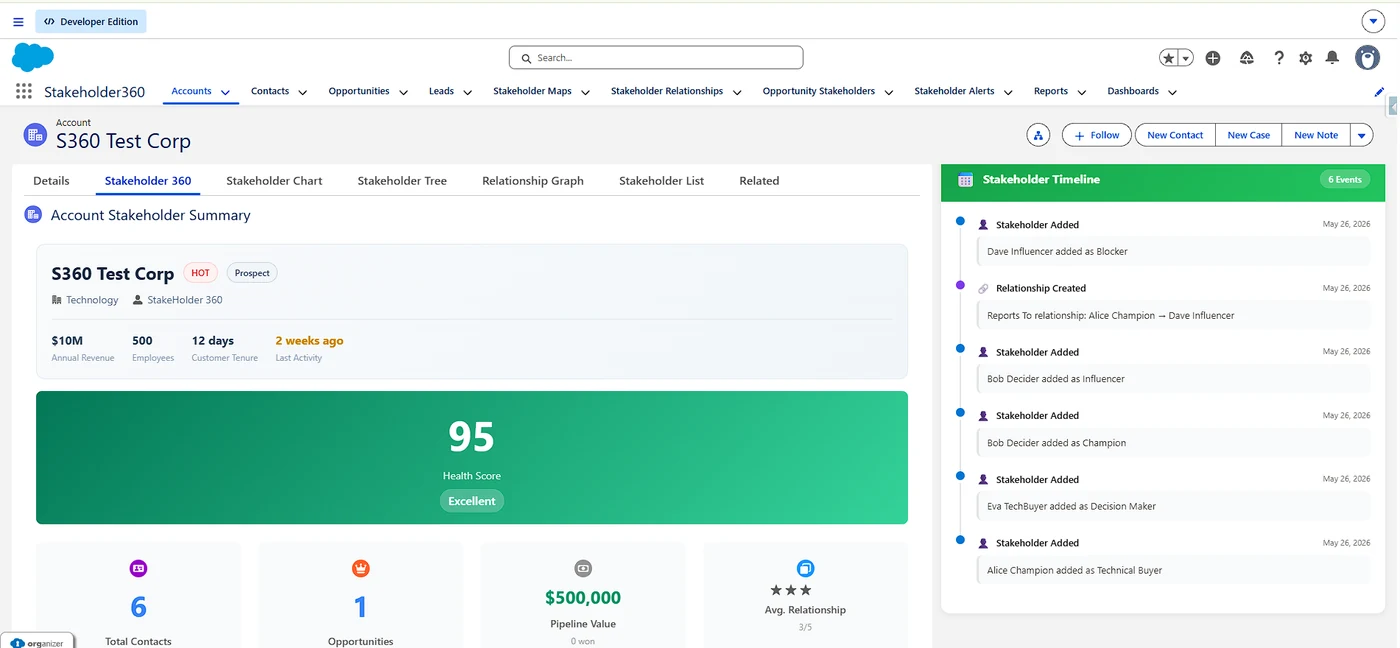Expand the Stakeholder Alerts dropdown chevron
The image size is (1400, 648).
pyautogui.click(x=1008, y=92)
